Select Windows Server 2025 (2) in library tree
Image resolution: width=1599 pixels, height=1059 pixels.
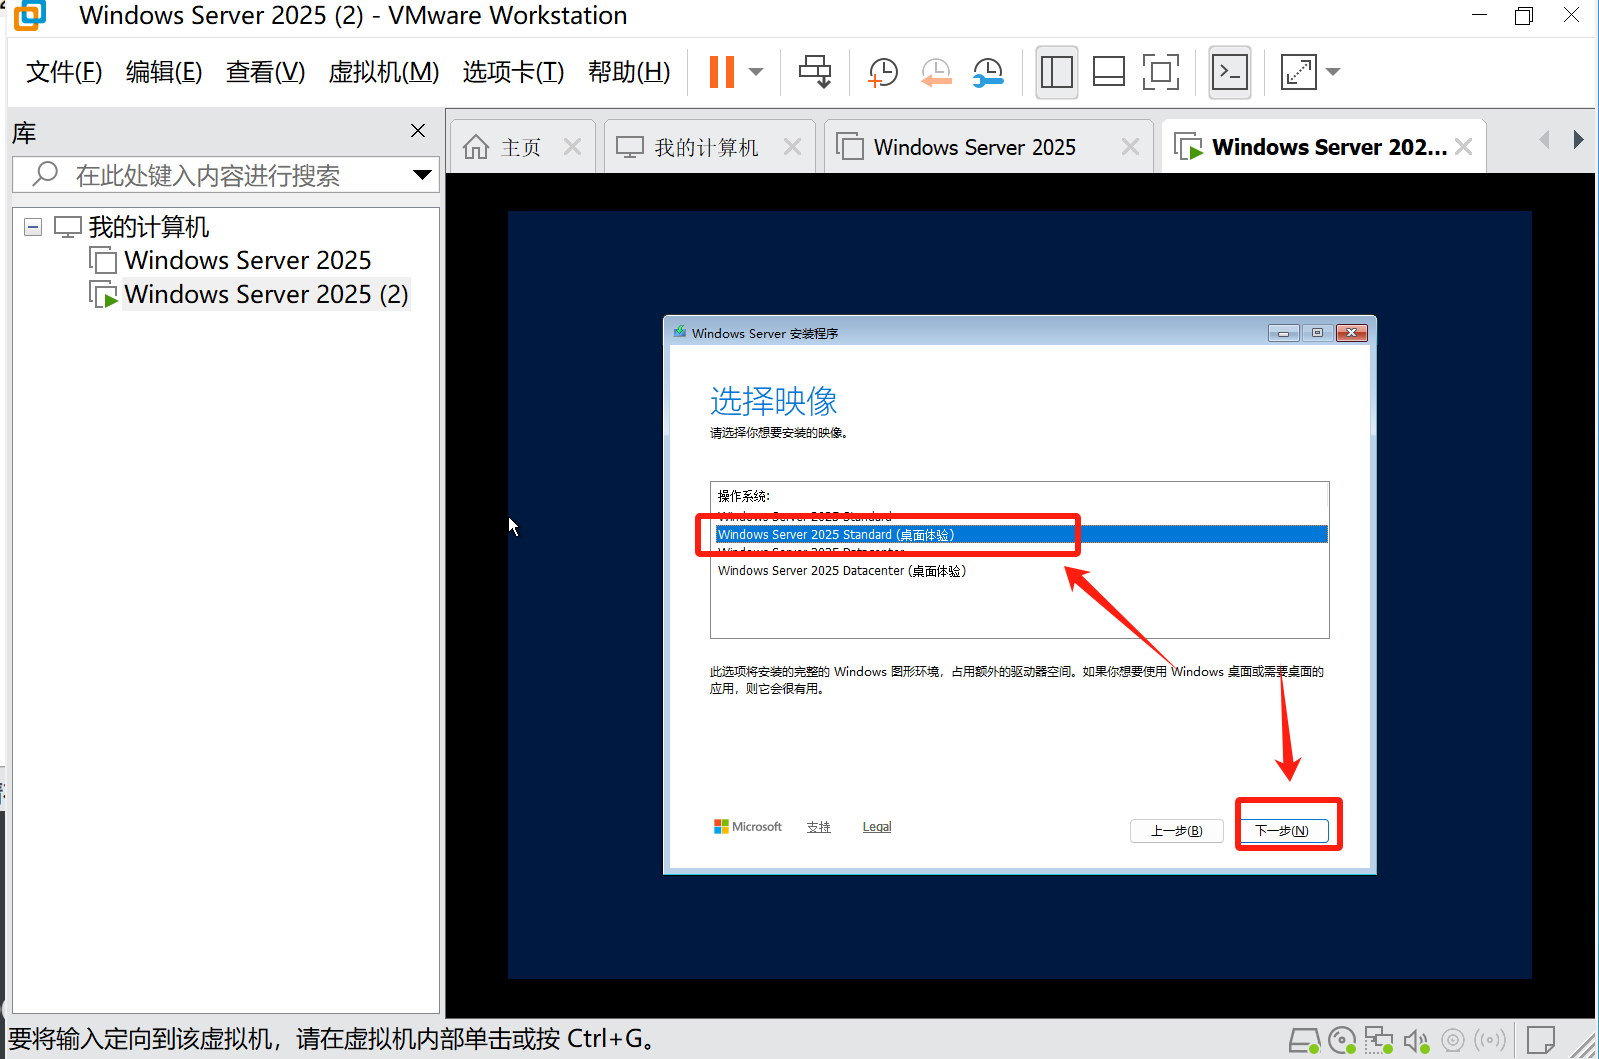click(266, 294)
